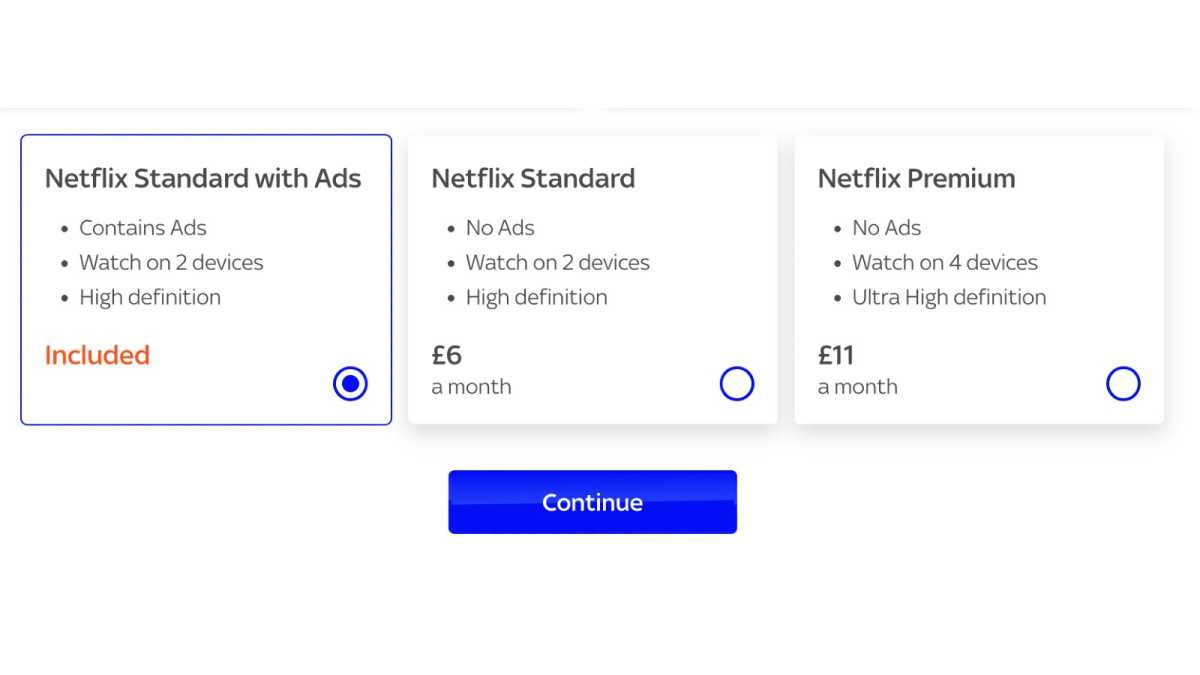This screenshot has height=675, width=1200.
Task: Select the Netflix Premium radio button
Action: click(1123, 383)
